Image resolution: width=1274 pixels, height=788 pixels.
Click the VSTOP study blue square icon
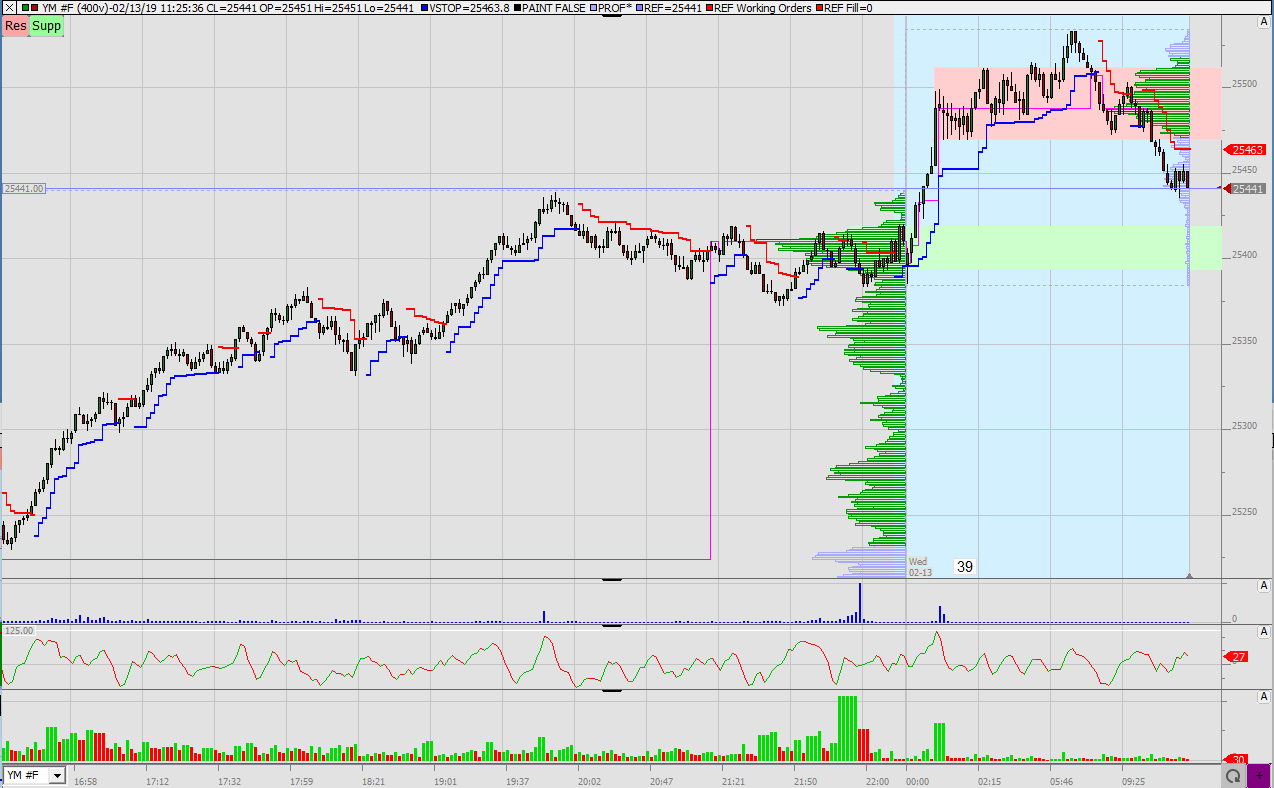tap(424, 8)
